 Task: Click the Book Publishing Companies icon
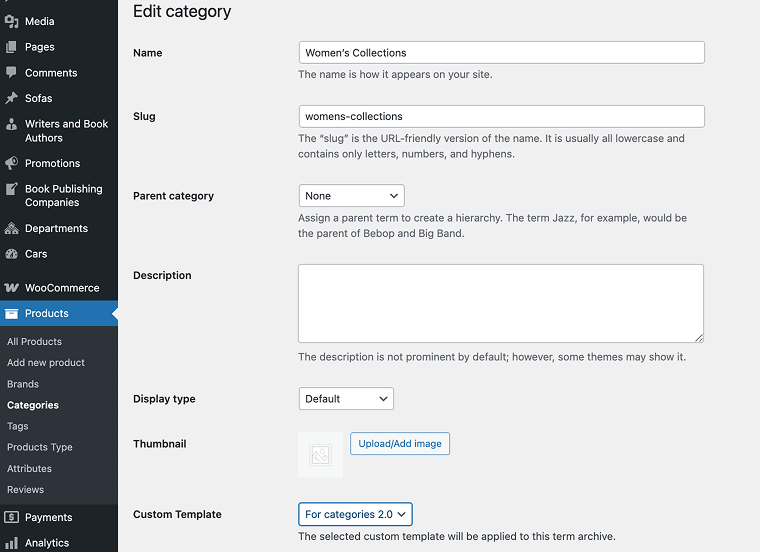[11, 189]
